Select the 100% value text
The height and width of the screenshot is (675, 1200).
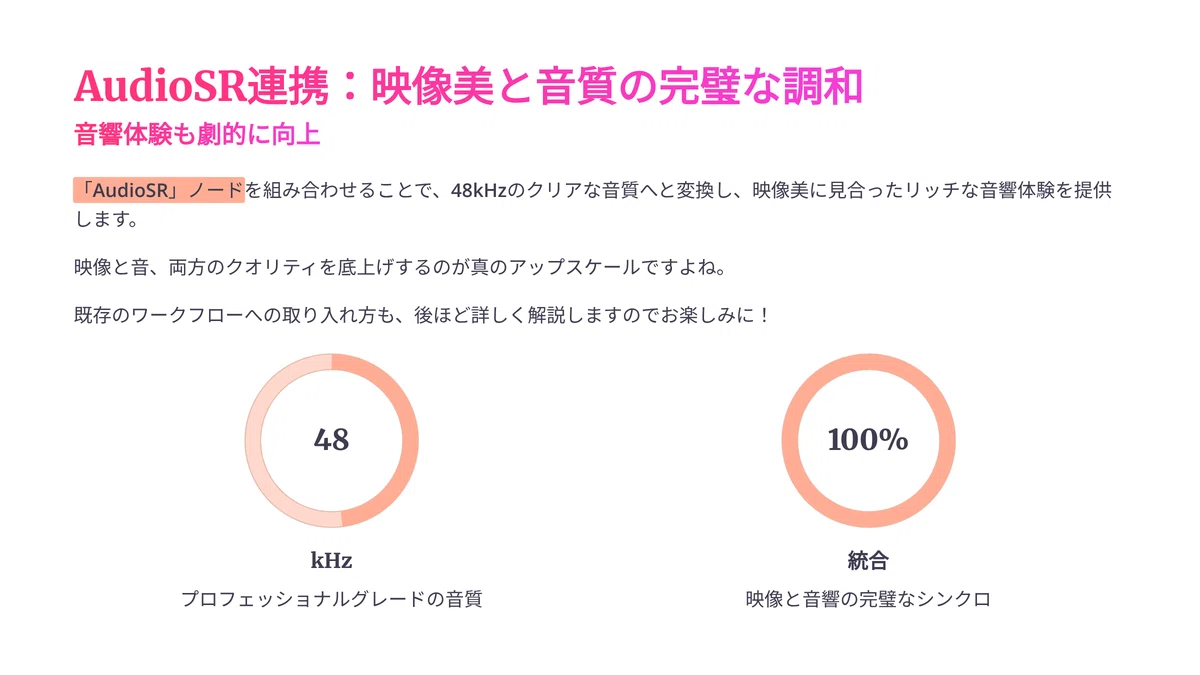click(x=868, y=439)
